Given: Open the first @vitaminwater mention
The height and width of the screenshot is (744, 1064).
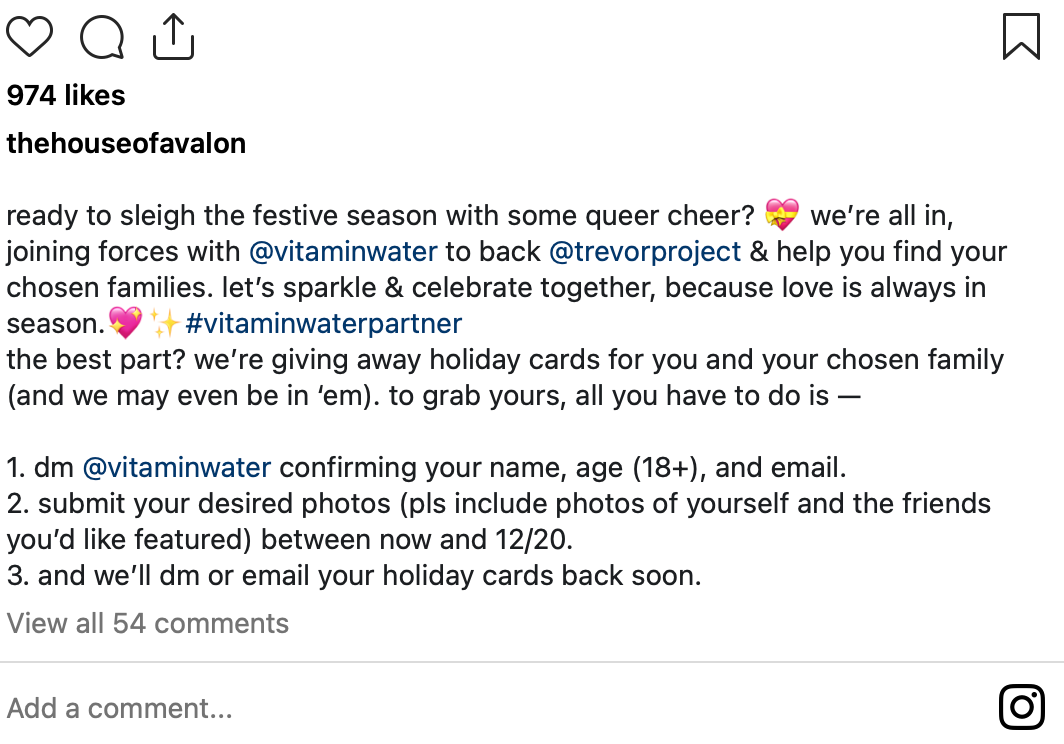Looking at the screenshot, I should [x=343, y=251].
